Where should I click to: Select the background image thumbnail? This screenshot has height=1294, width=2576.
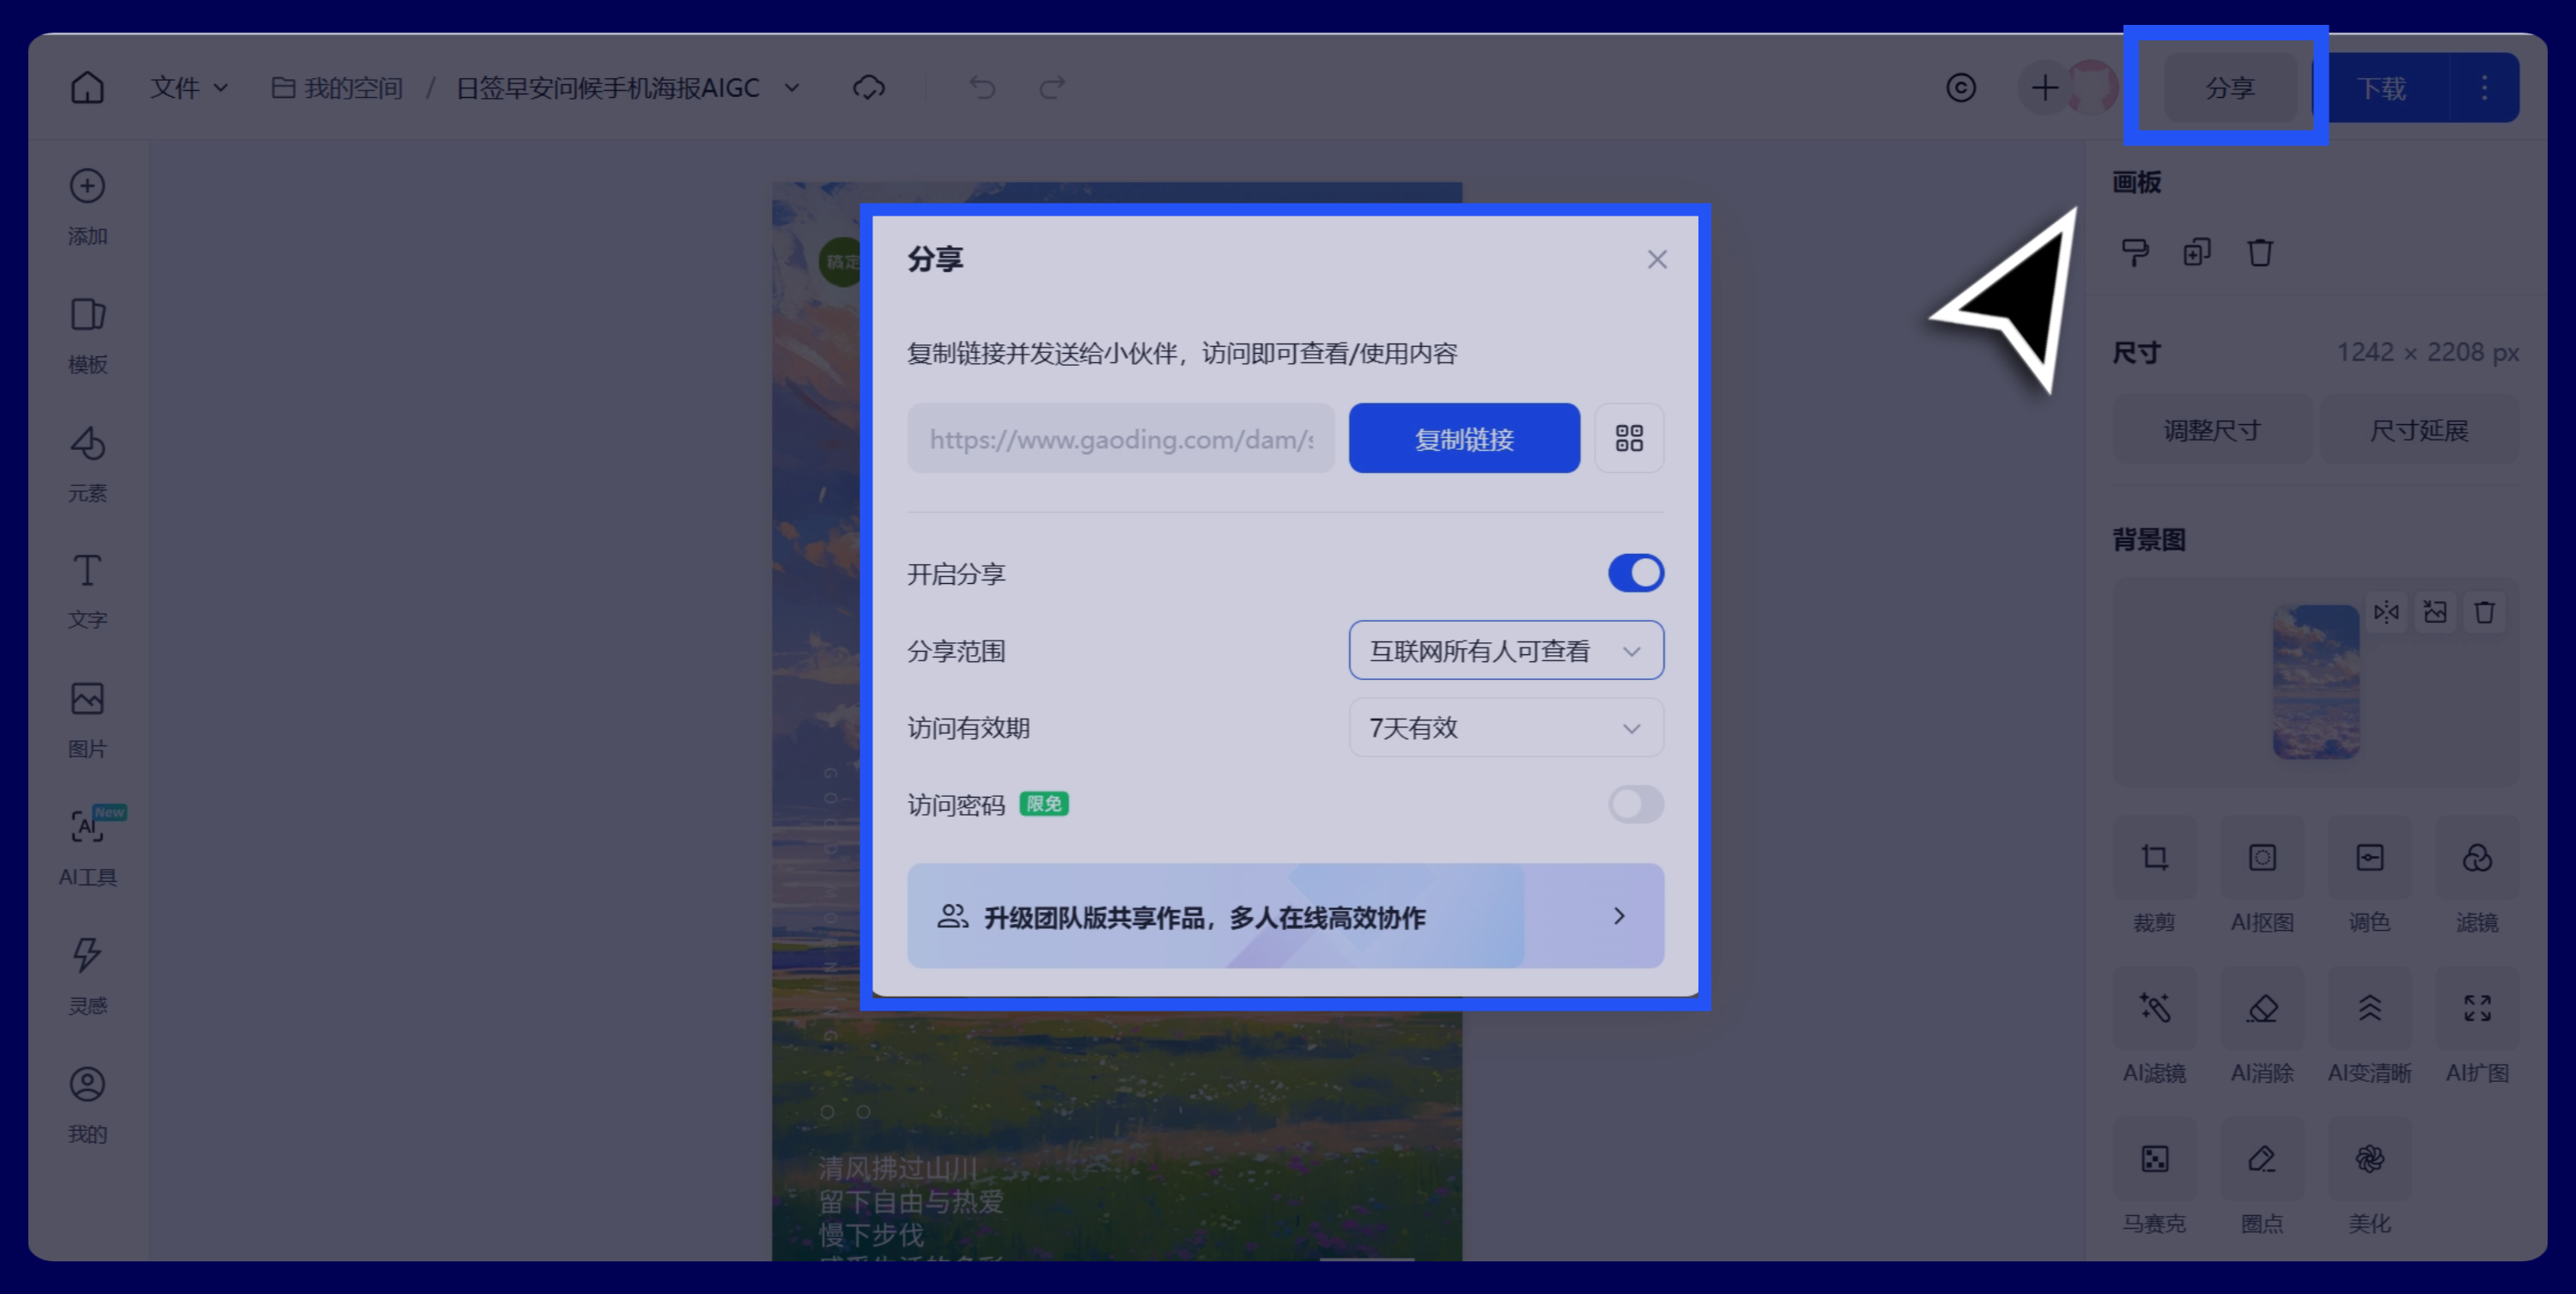point(2316,682)
